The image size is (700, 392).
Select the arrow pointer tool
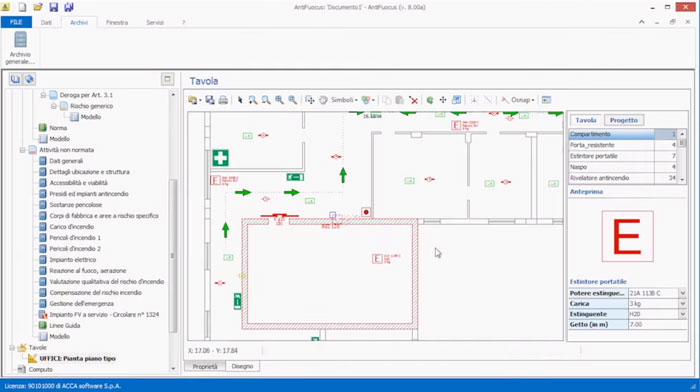pyautogui.click(x=240, y=100)
